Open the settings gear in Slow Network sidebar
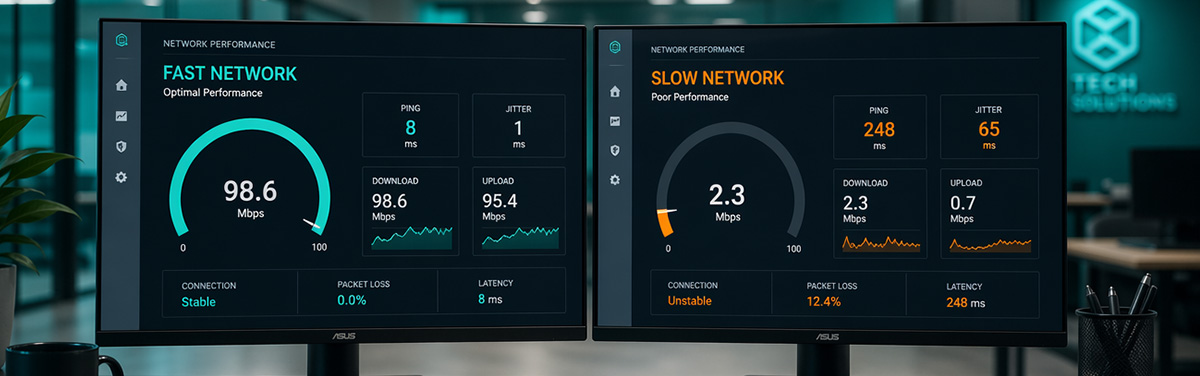 tap(615, 180)
